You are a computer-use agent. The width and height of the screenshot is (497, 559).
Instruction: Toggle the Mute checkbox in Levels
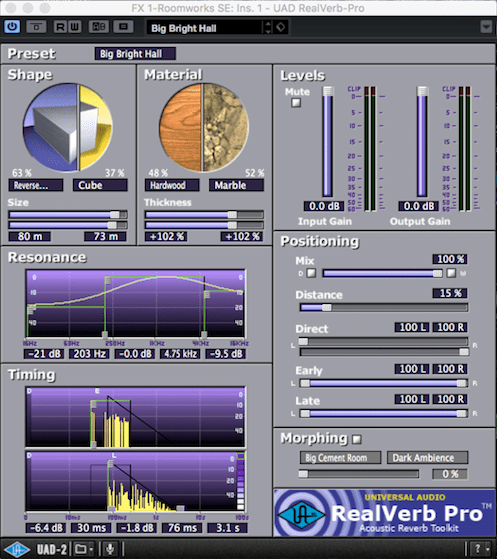(x=296, y=103)
